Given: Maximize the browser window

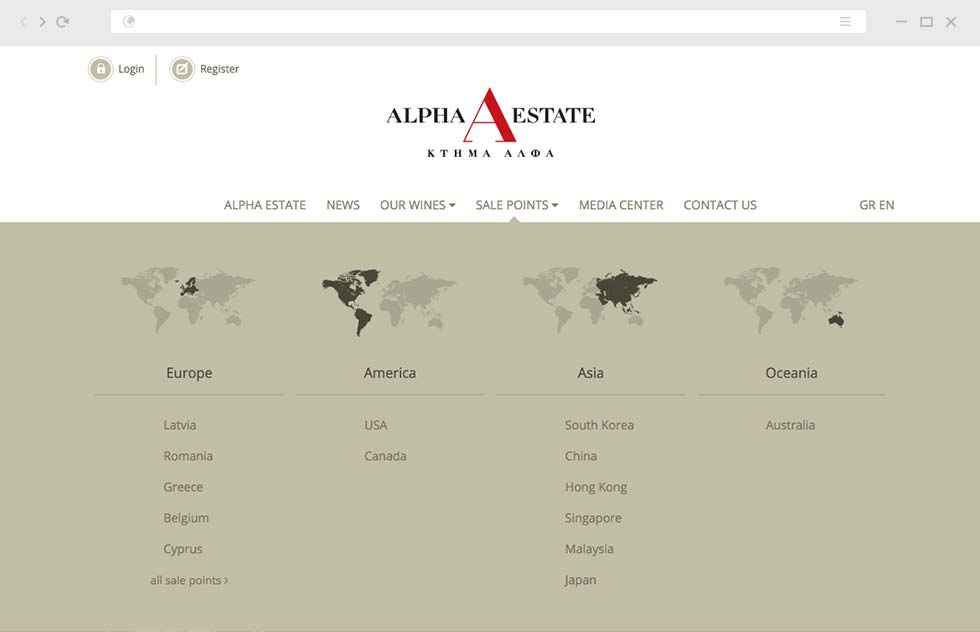Looking at the screenshot, I should [926, 22].
